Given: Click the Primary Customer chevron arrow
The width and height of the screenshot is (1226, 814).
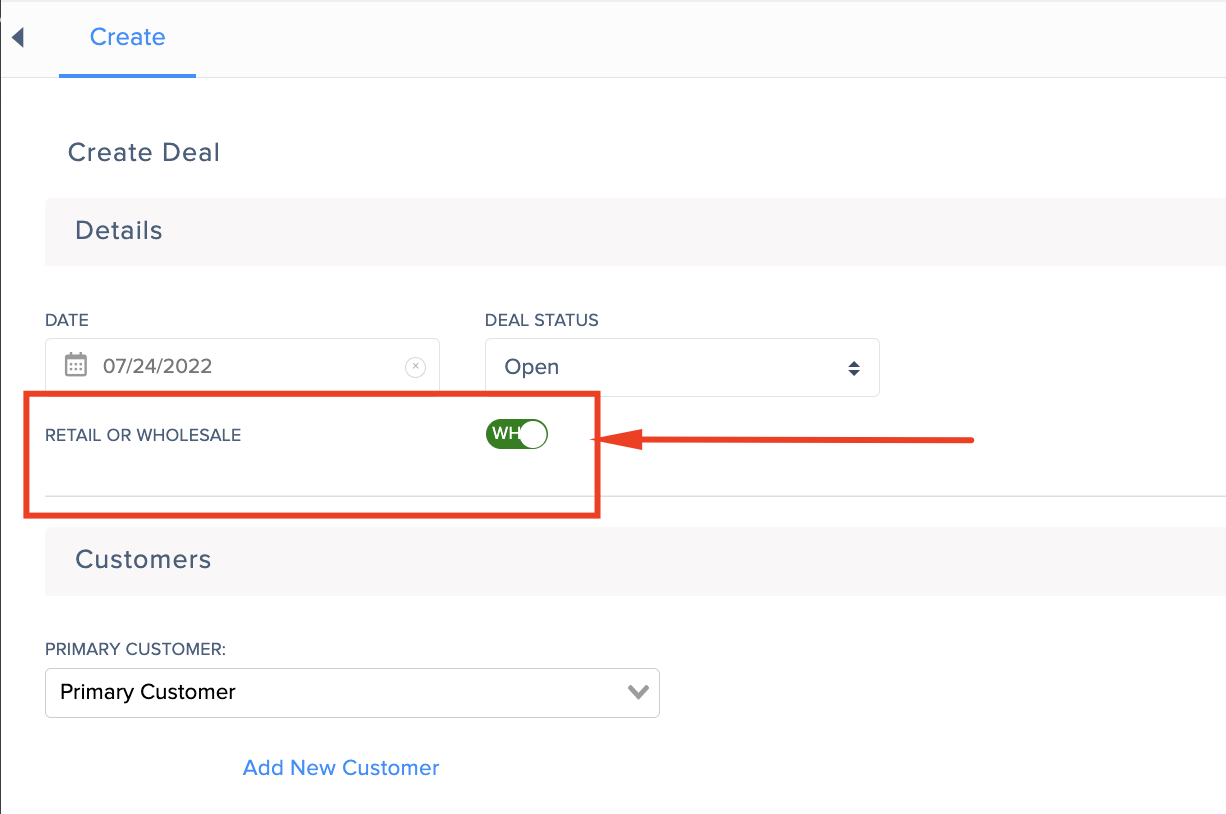Looking at the screenshot, I should (638, 692).
